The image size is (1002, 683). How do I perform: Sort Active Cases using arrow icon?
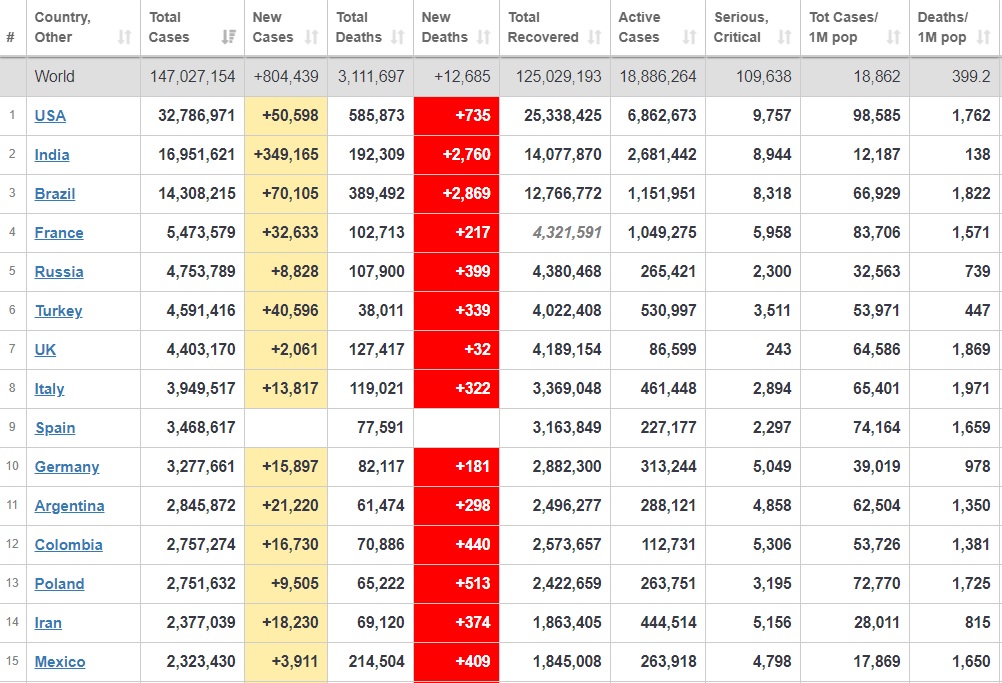[689, 37]
